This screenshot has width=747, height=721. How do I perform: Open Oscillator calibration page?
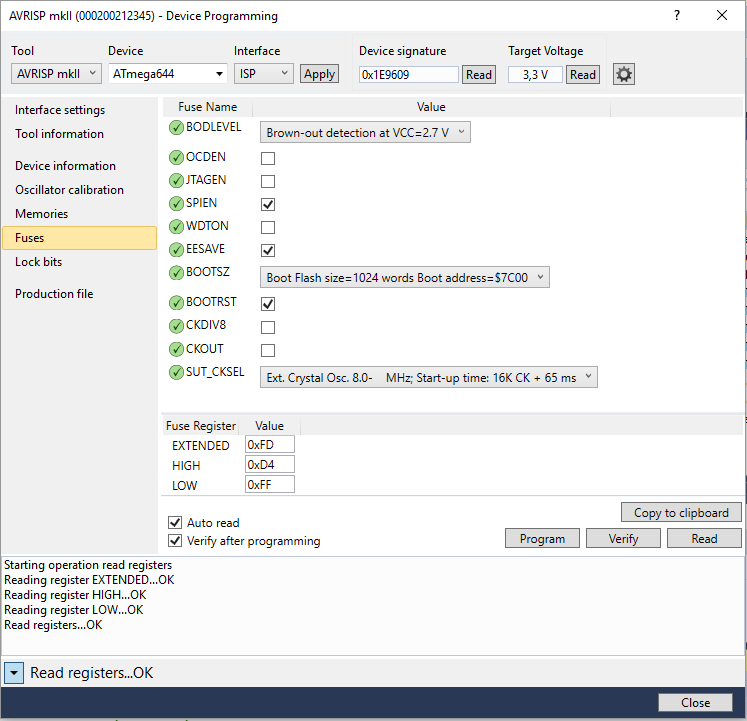(70, 190)
